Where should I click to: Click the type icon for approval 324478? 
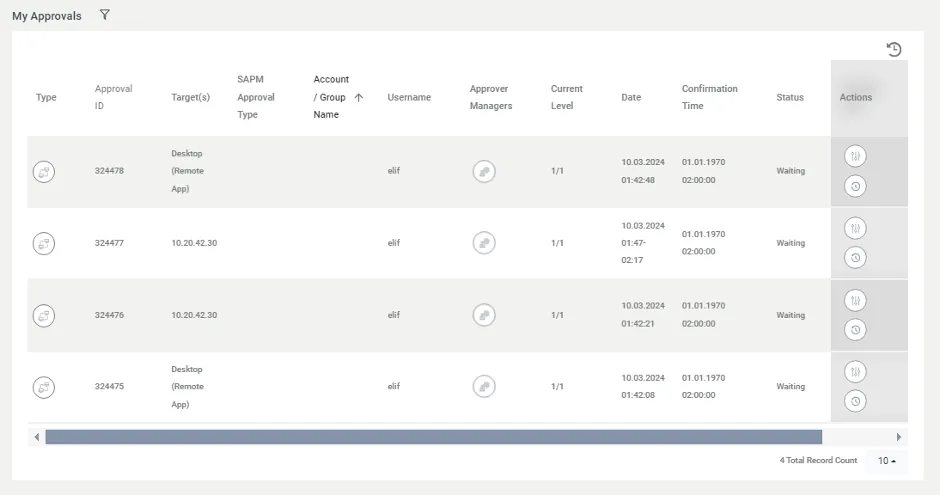coord(44,172)
